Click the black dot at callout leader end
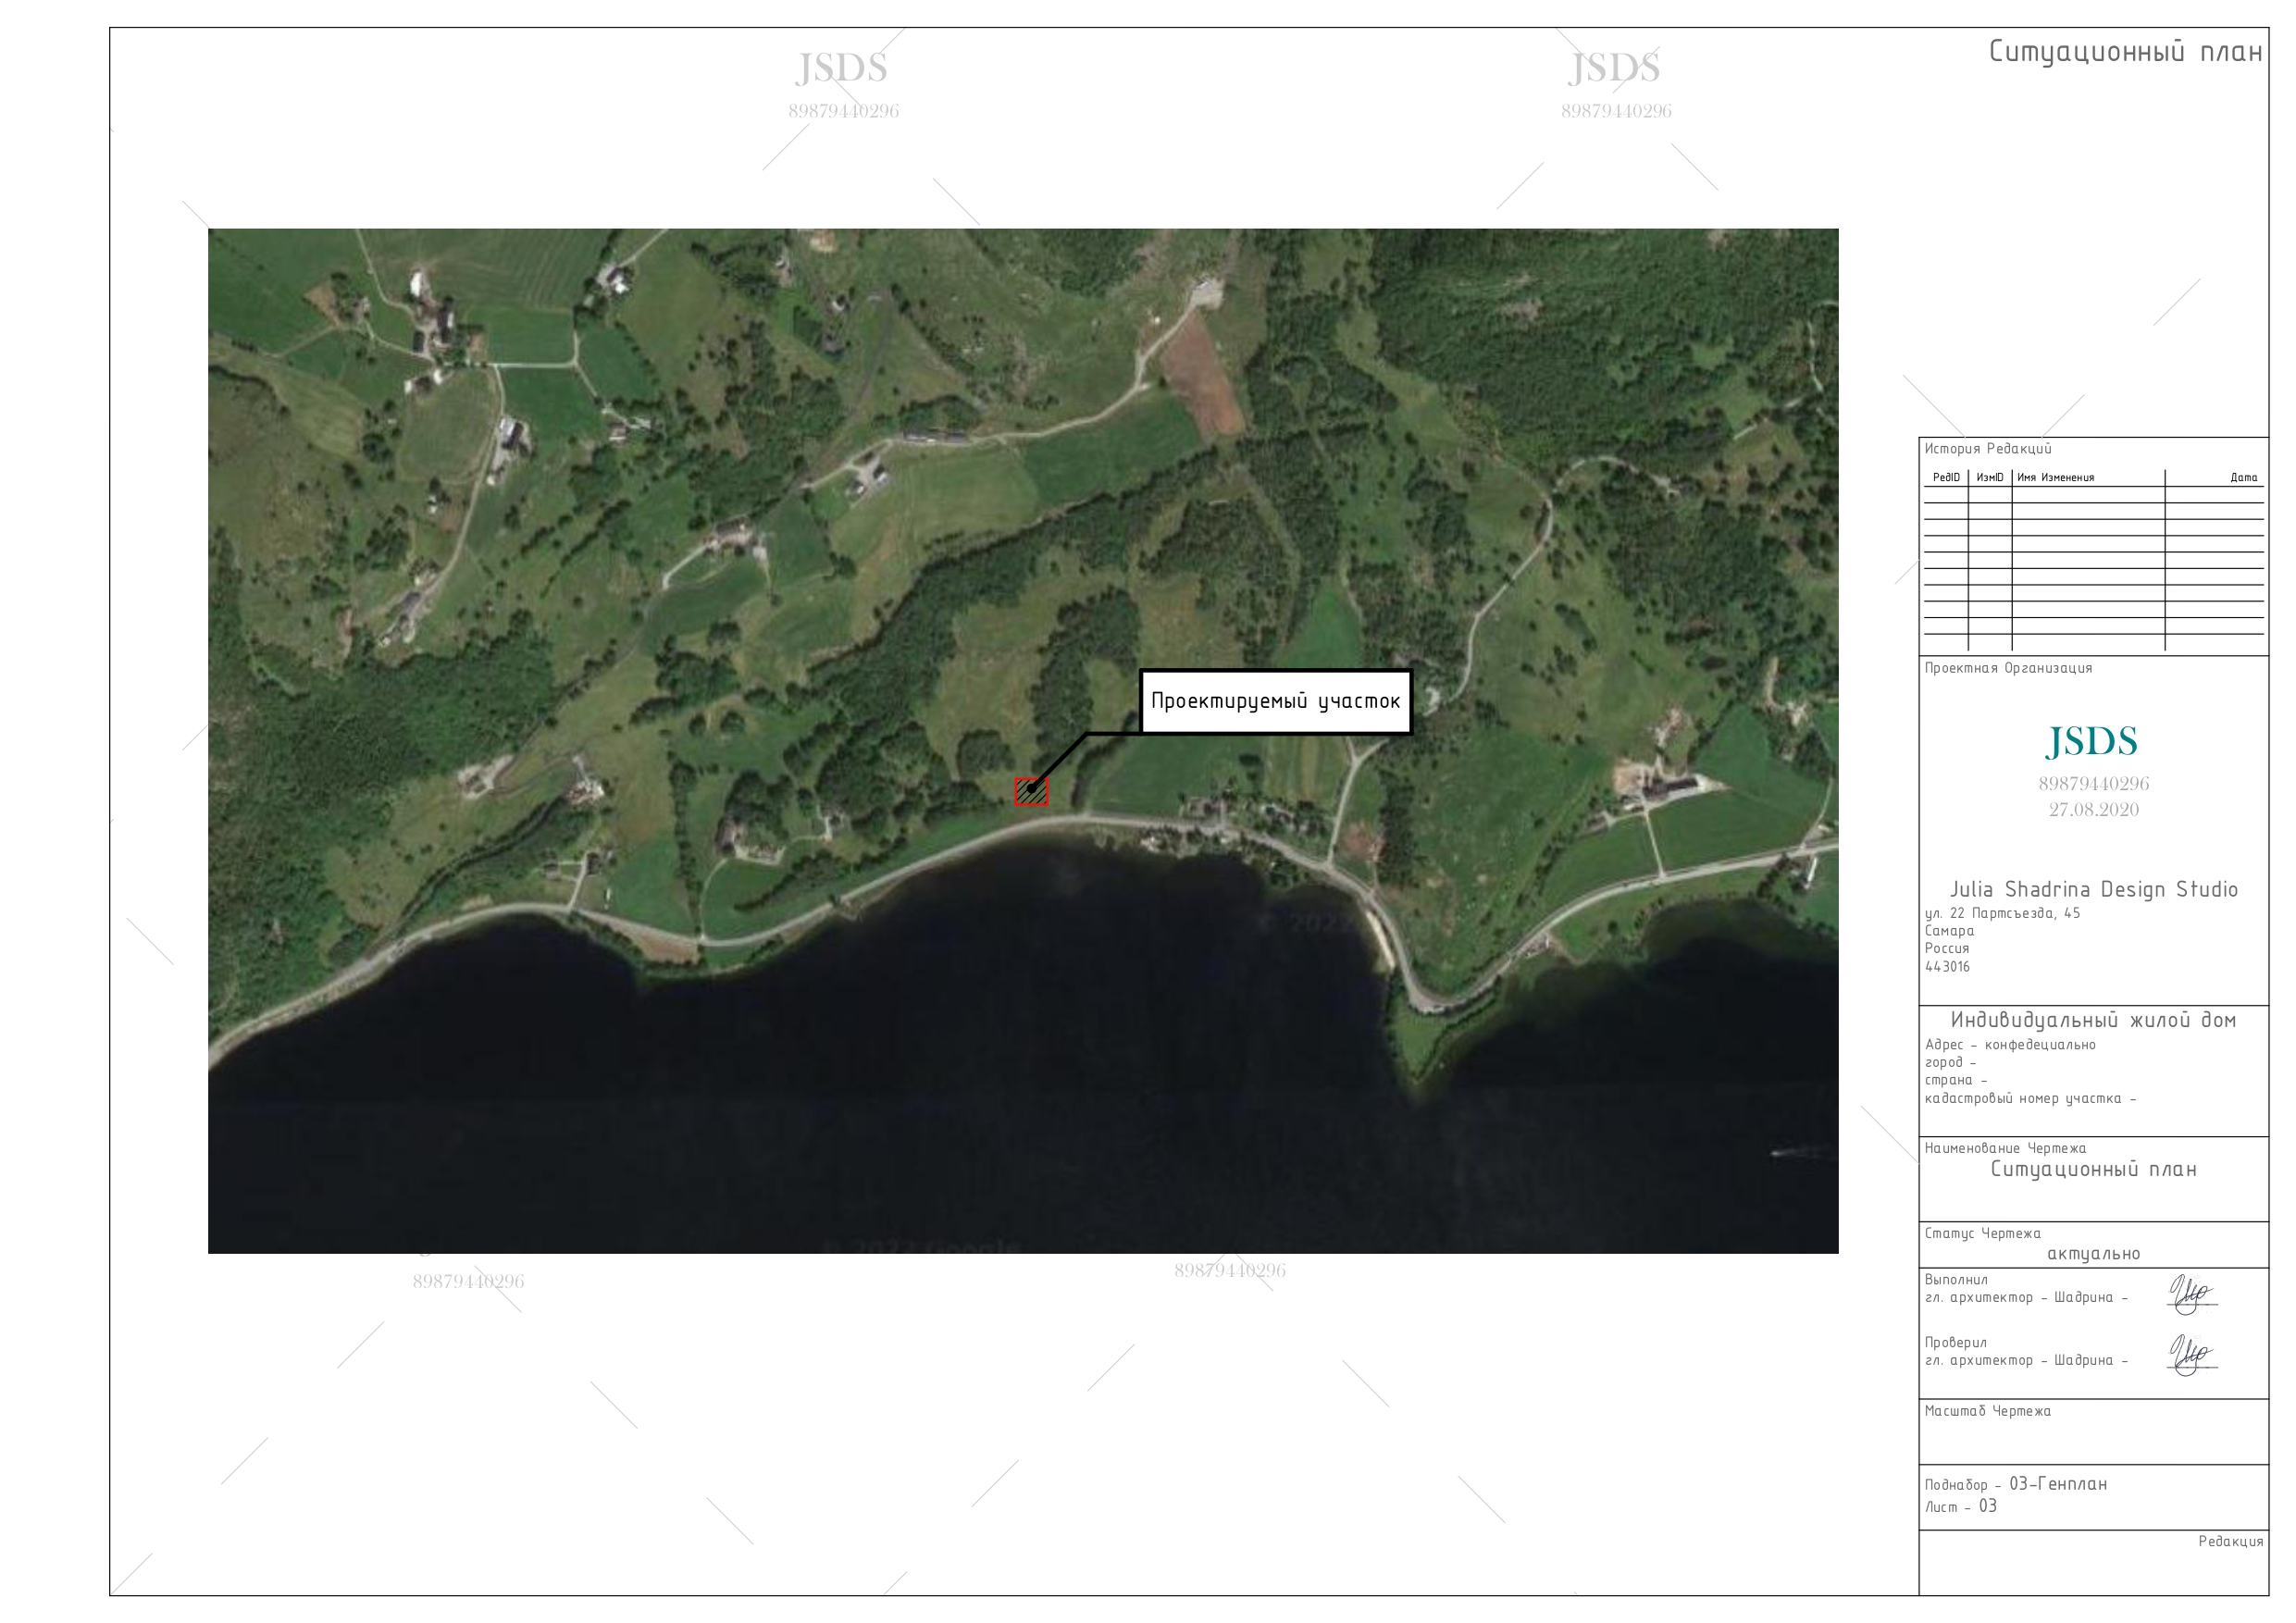 [1032, 788]
